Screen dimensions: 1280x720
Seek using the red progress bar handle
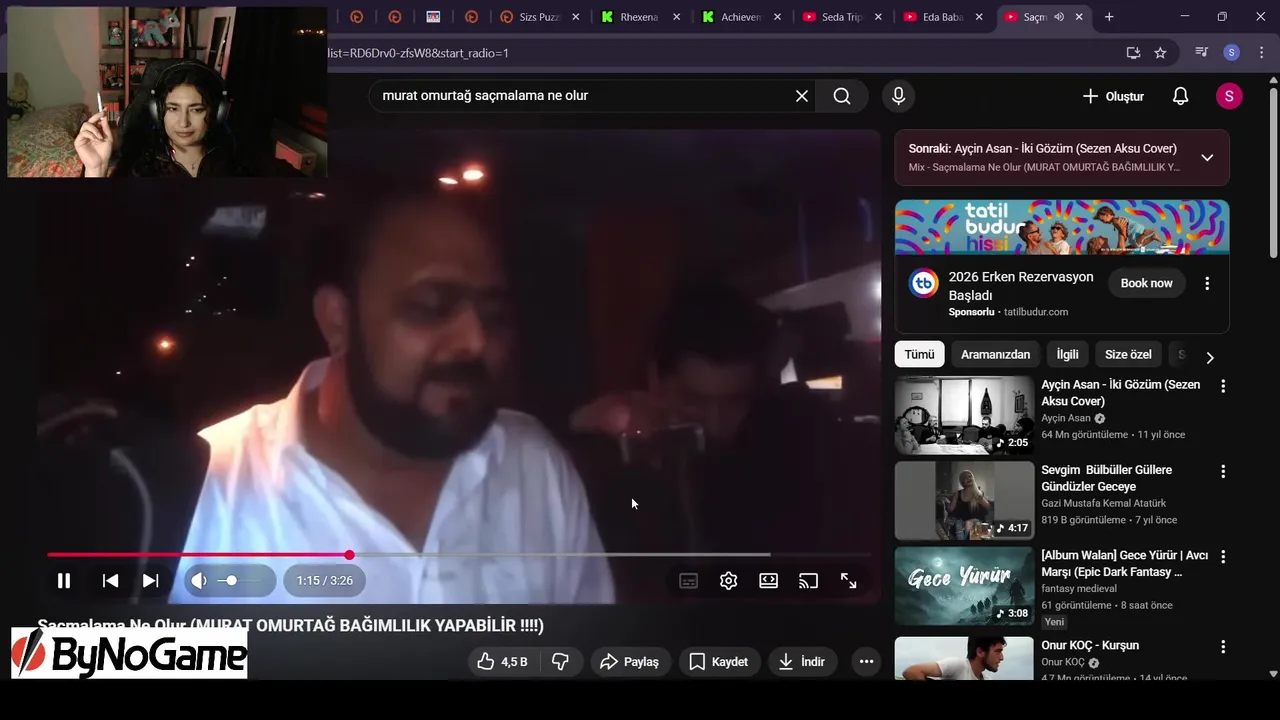[x=349, y=555]
